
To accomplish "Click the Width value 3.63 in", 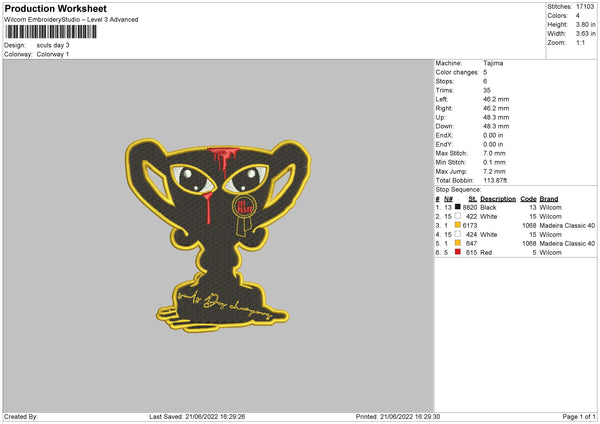I will click(585, 34).
